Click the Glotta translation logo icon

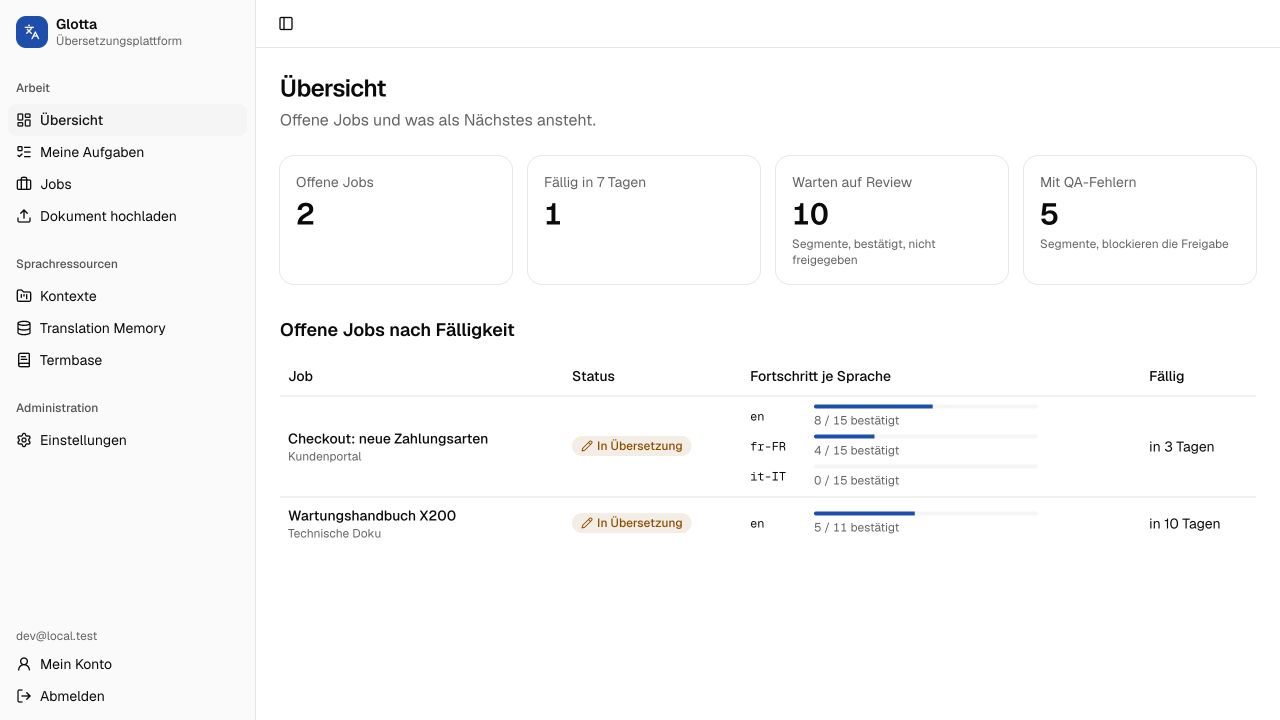coord(32,32)
